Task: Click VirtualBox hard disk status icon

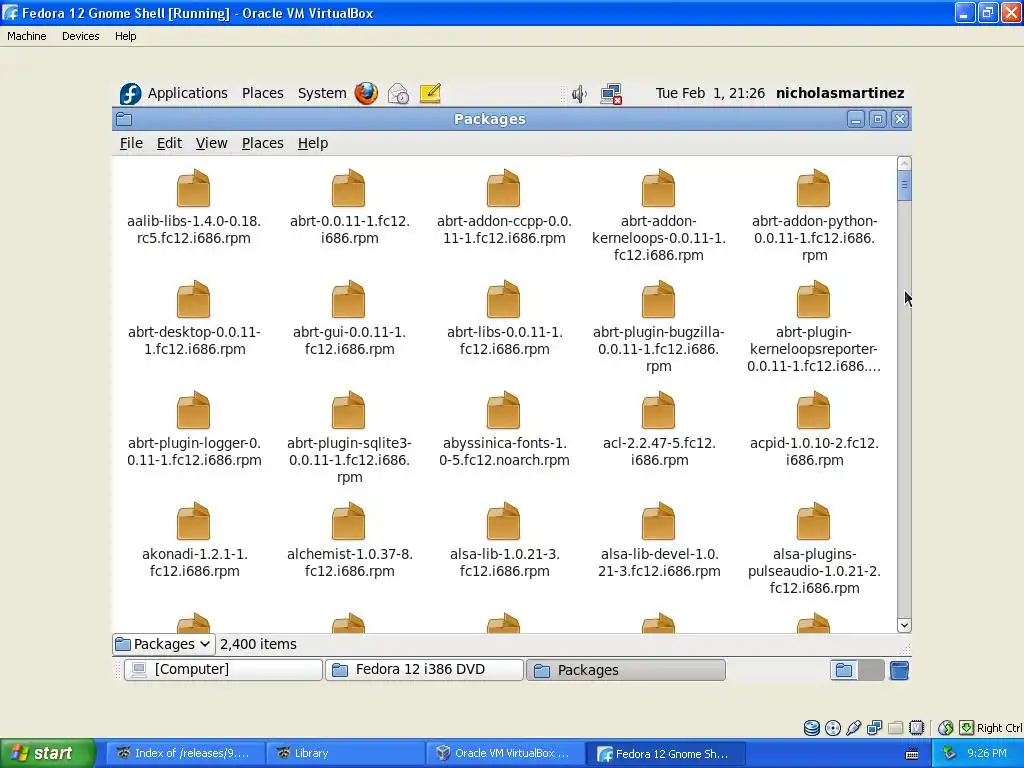Action: 811,728
